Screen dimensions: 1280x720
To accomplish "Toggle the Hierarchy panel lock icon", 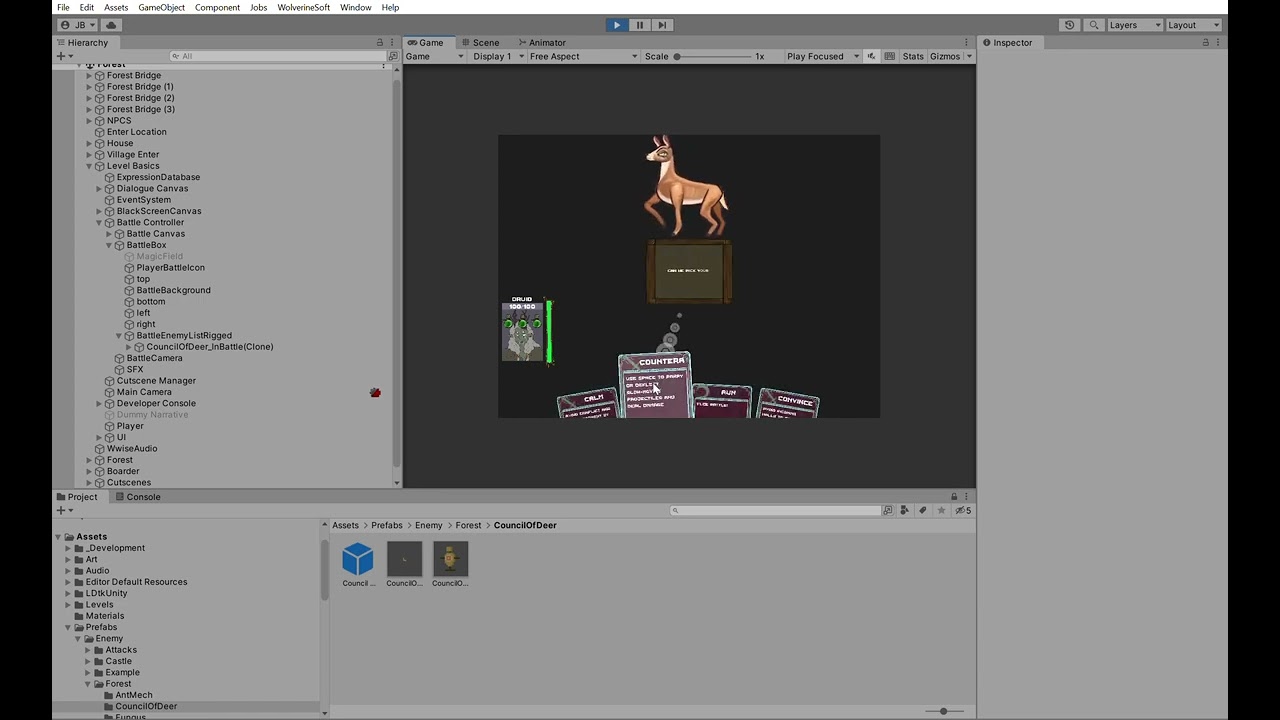I will (x=379, y=43).
